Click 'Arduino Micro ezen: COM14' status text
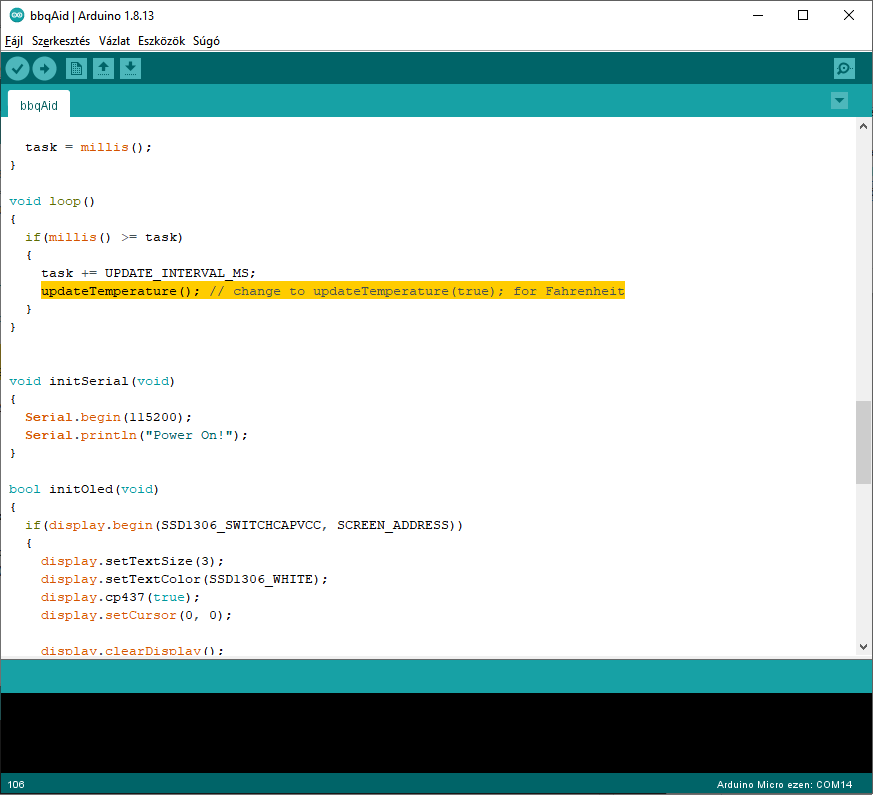This screenshot has width=873, height=795. click(x=784, y=784)
